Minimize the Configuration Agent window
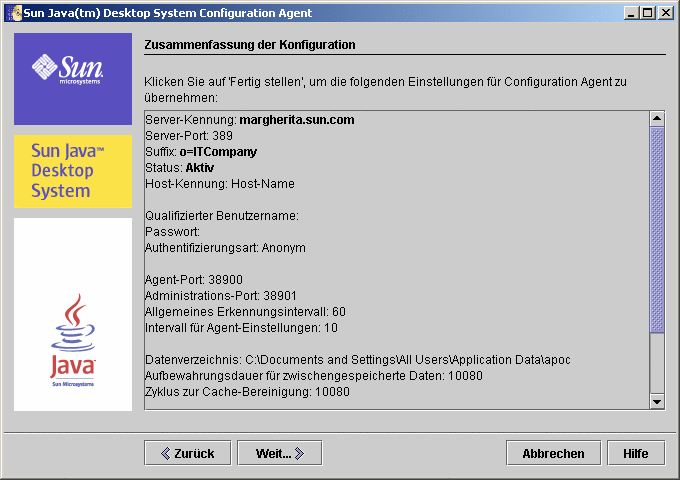The width and height of the screenshot is (680, 480). click(631, 13)
